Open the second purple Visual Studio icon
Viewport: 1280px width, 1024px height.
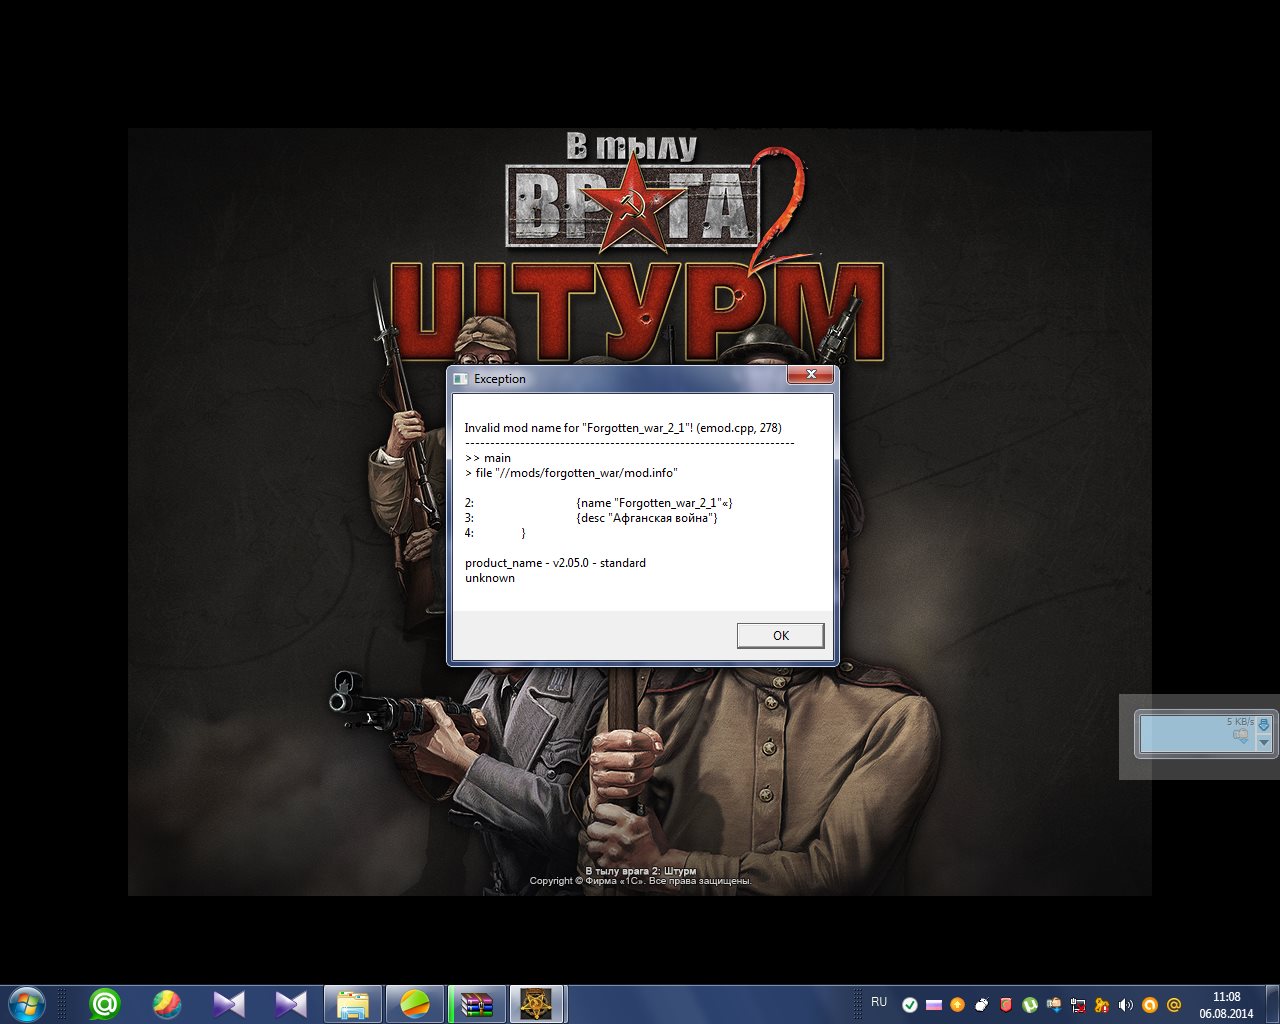(x=291, y=1003)
